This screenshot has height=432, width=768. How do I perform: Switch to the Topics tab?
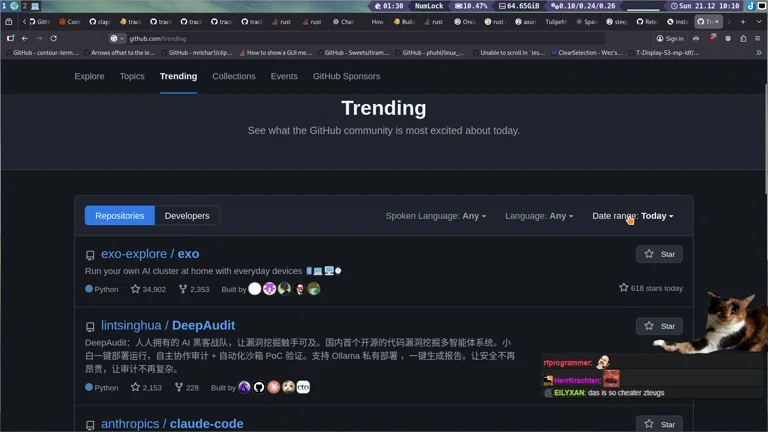click(x=132, y=76)
